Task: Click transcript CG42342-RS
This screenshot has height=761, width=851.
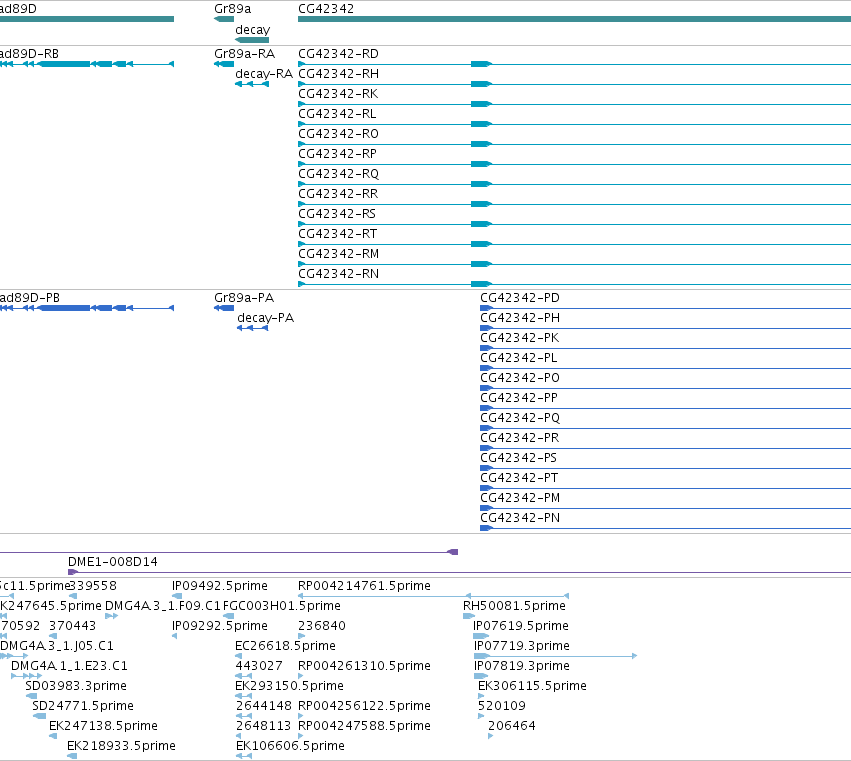Action: point(337,214)
